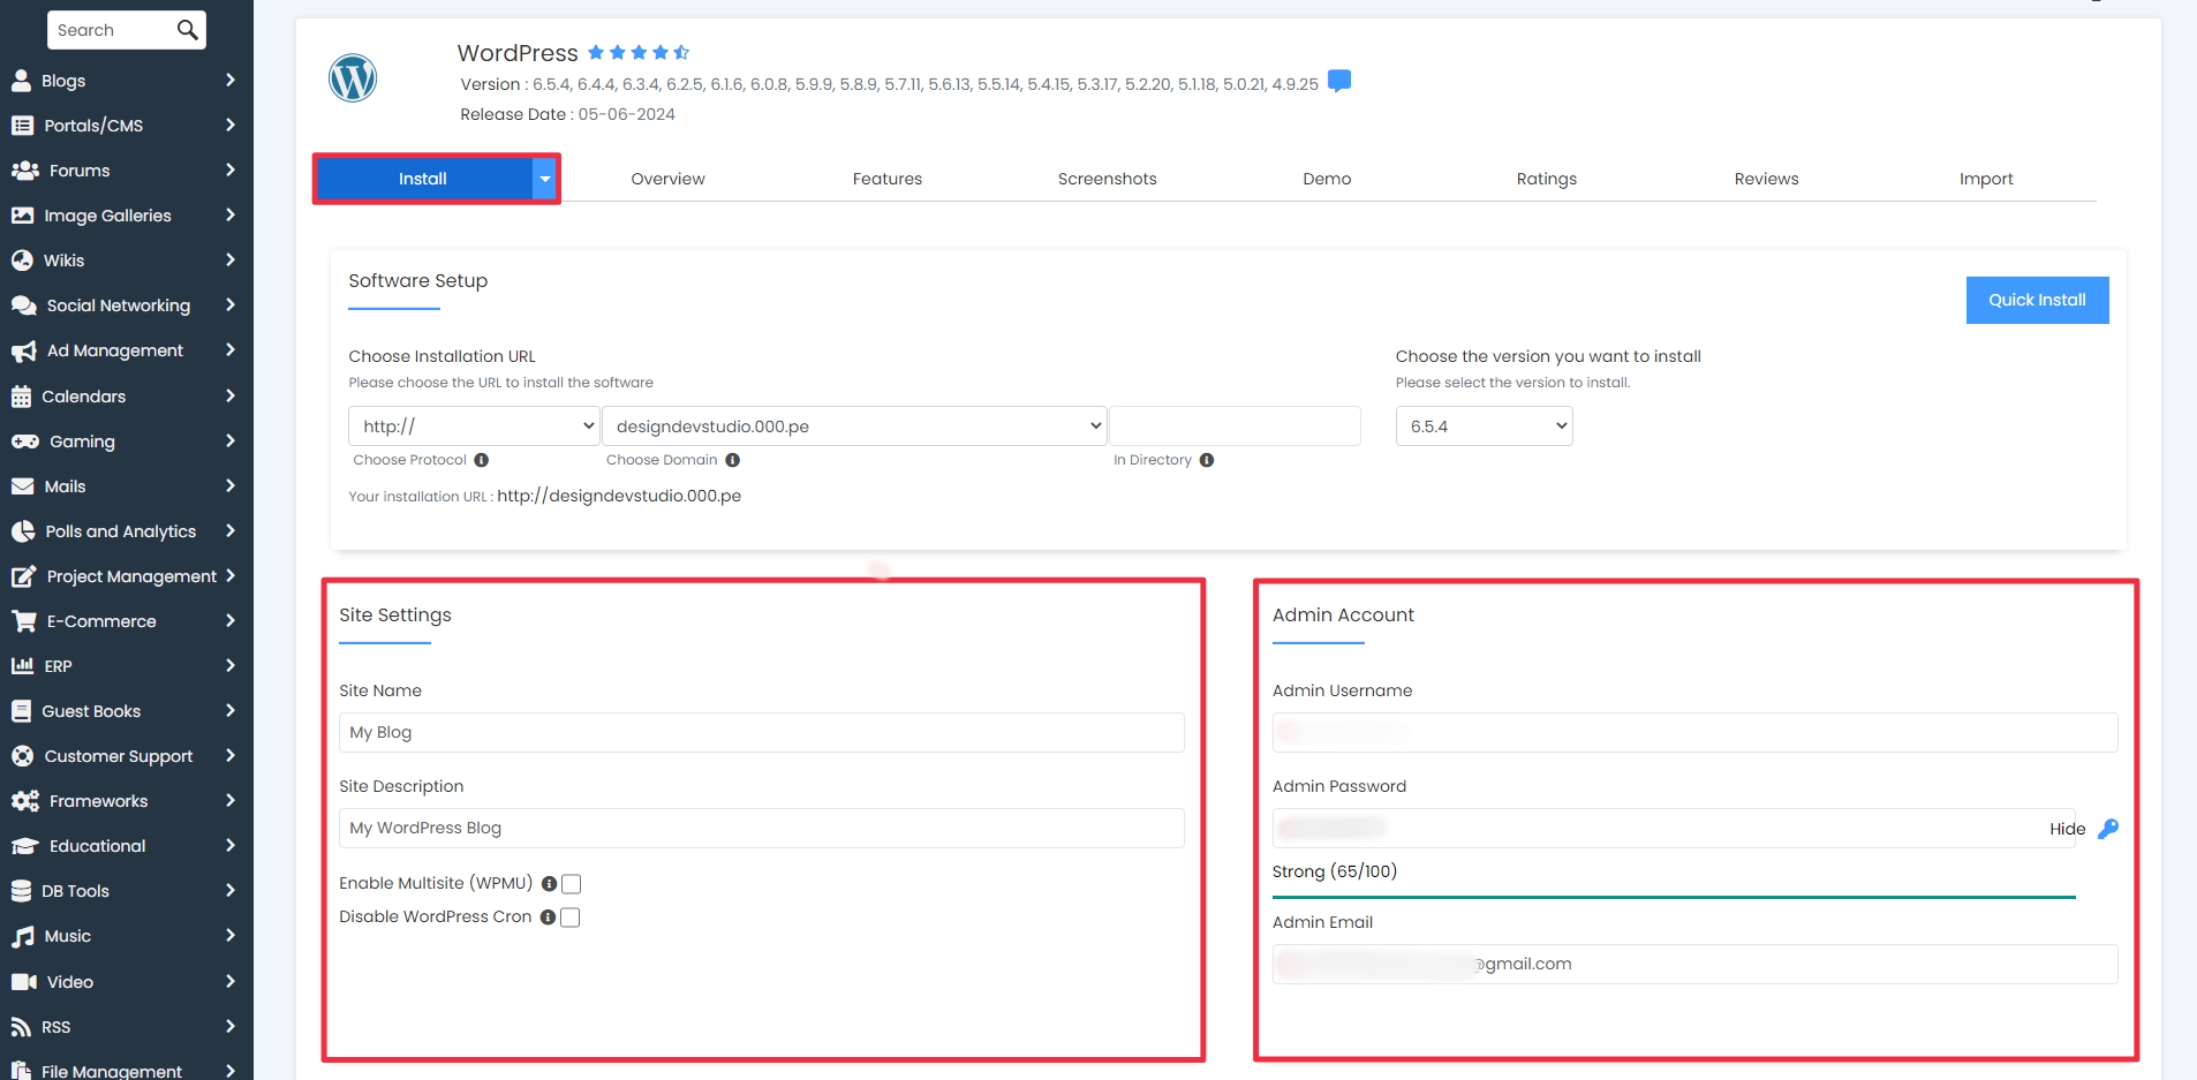Click info icon beside Disable WordPress Cron

tap(547, 917)
